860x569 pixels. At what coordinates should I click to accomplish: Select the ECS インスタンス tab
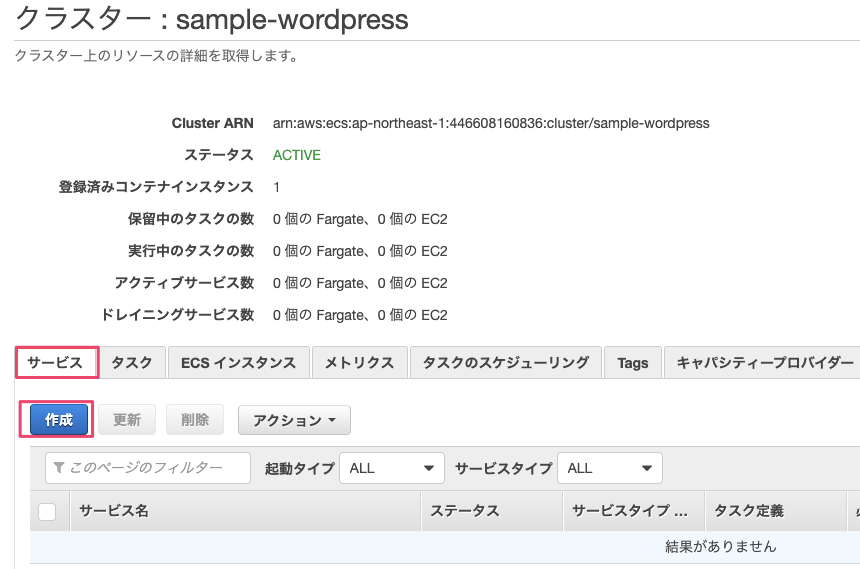click(238, 363)
